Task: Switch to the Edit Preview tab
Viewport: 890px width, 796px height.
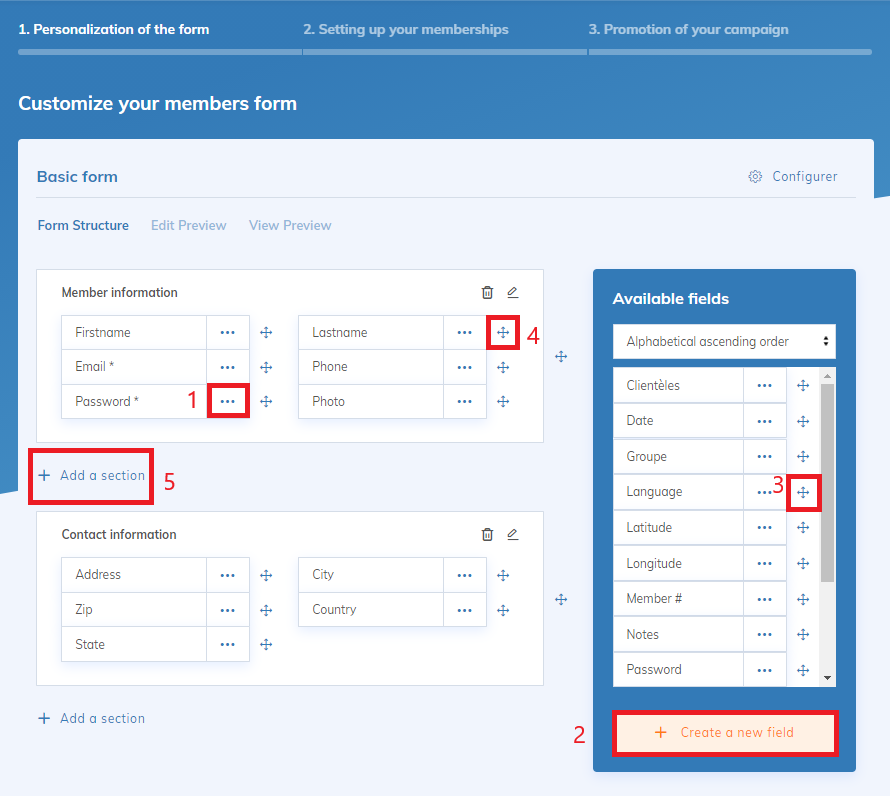Action: 188,226
